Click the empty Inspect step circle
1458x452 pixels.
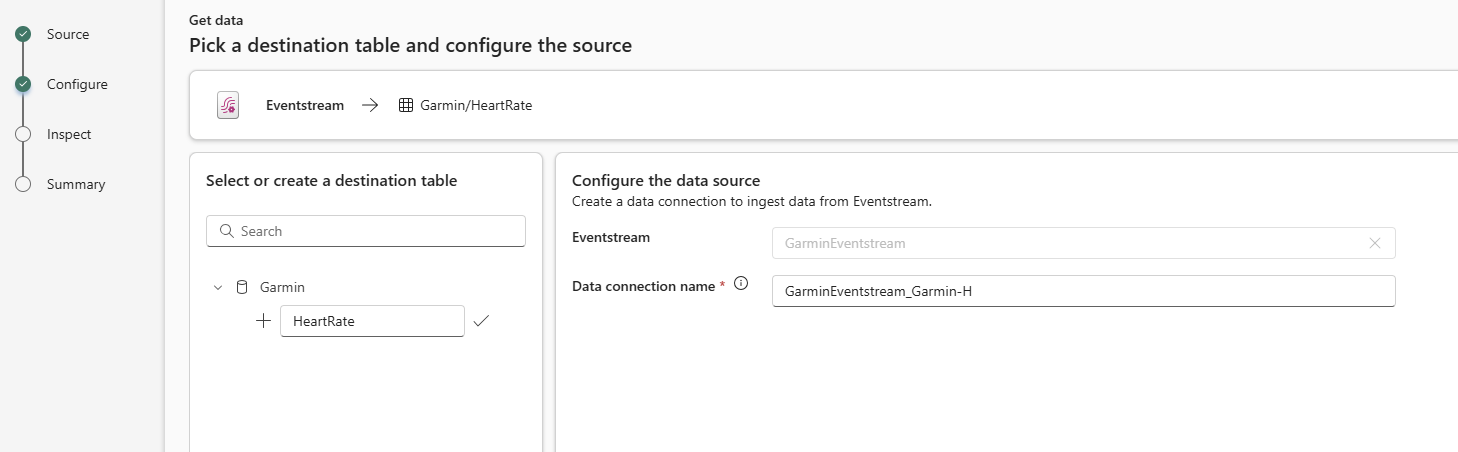click(23, 134)
